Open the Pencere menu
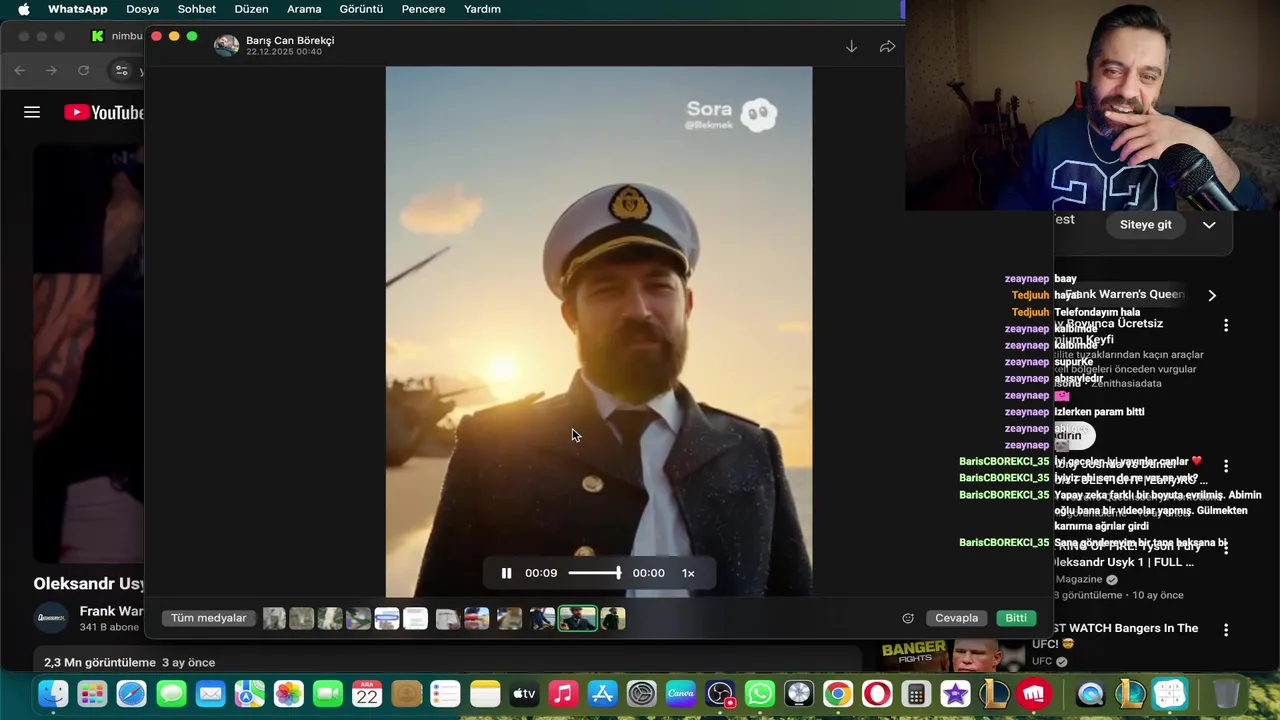This screenshot has width=1280, height=720. coord(423,9)
